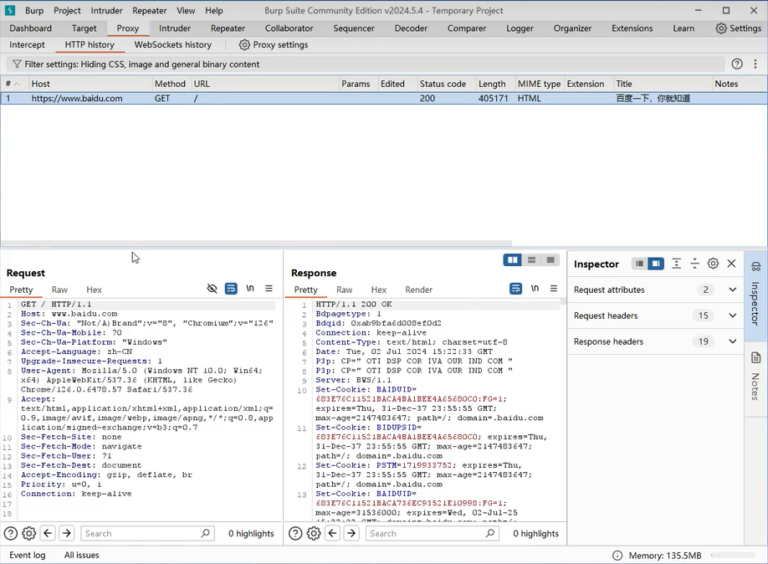Show Response in Hex view
Screen dimensions: 768x564
coord(379,289)
